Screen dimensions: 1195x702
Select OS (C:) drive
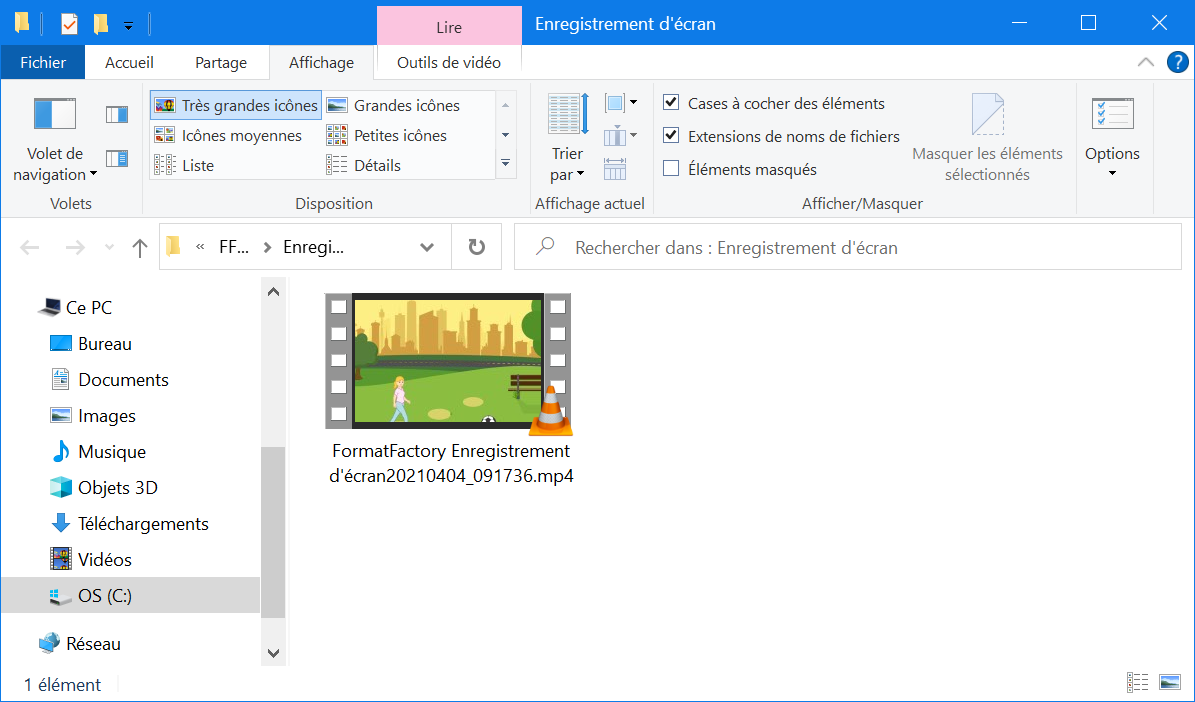coord(130,595)
